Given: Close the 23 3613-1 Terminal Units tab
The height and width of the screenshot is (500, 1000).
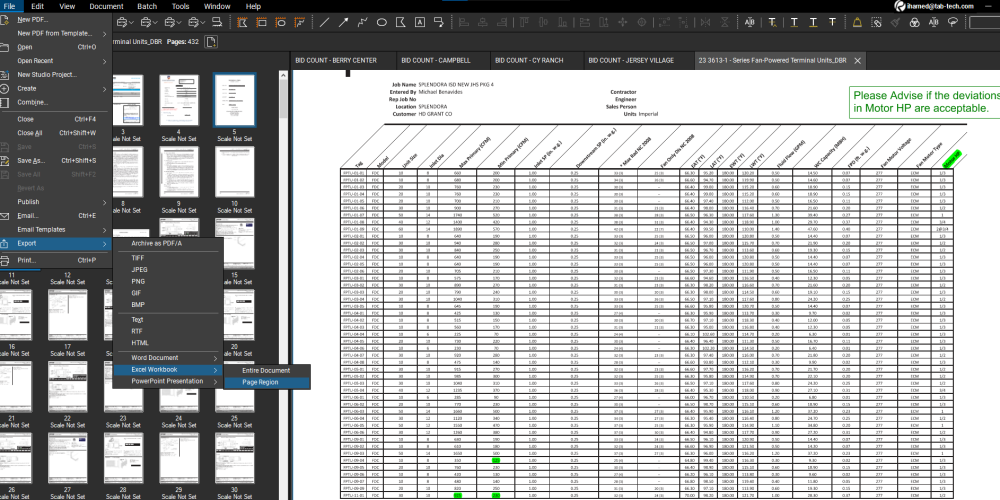Looking at the screenshot, I should click(x=858, y=61).
